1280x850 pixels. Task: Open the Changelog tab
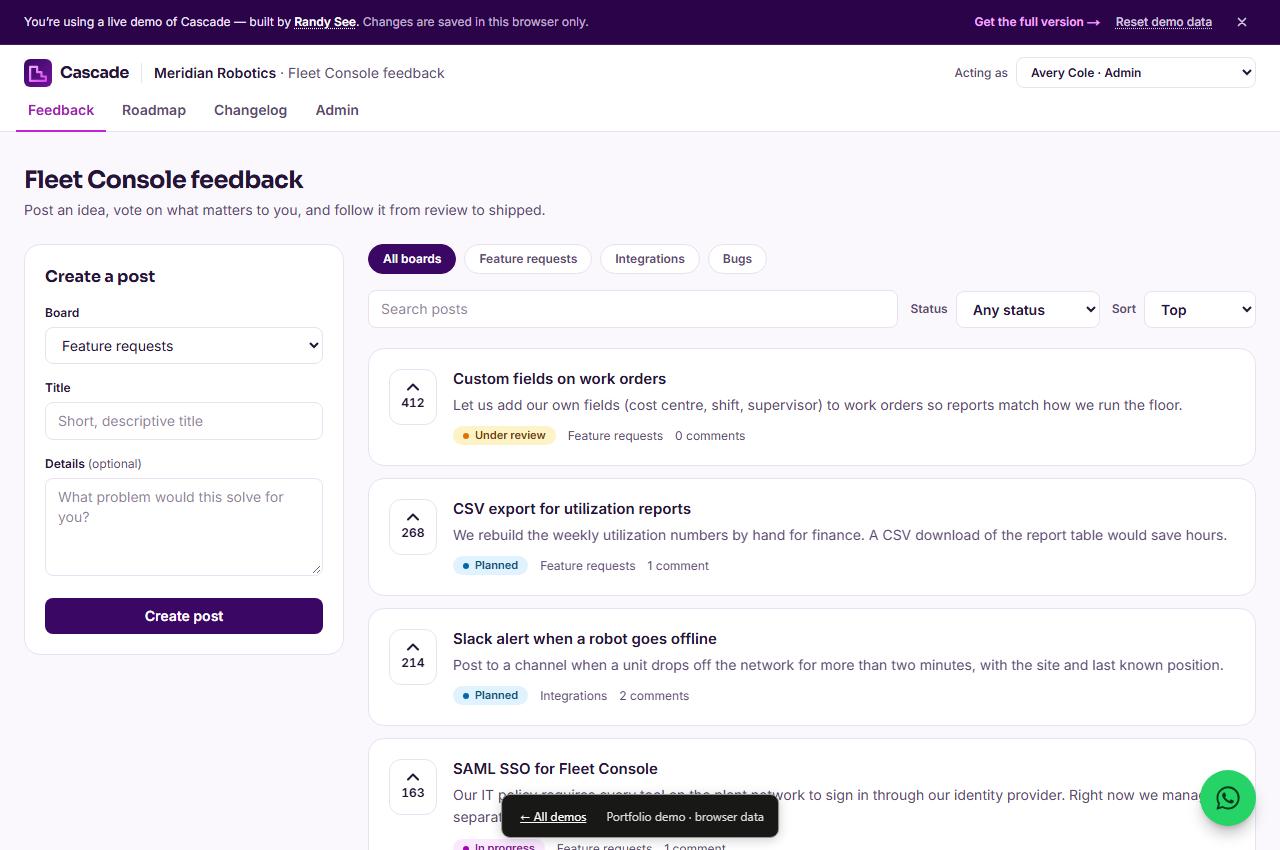click(250, 111)
